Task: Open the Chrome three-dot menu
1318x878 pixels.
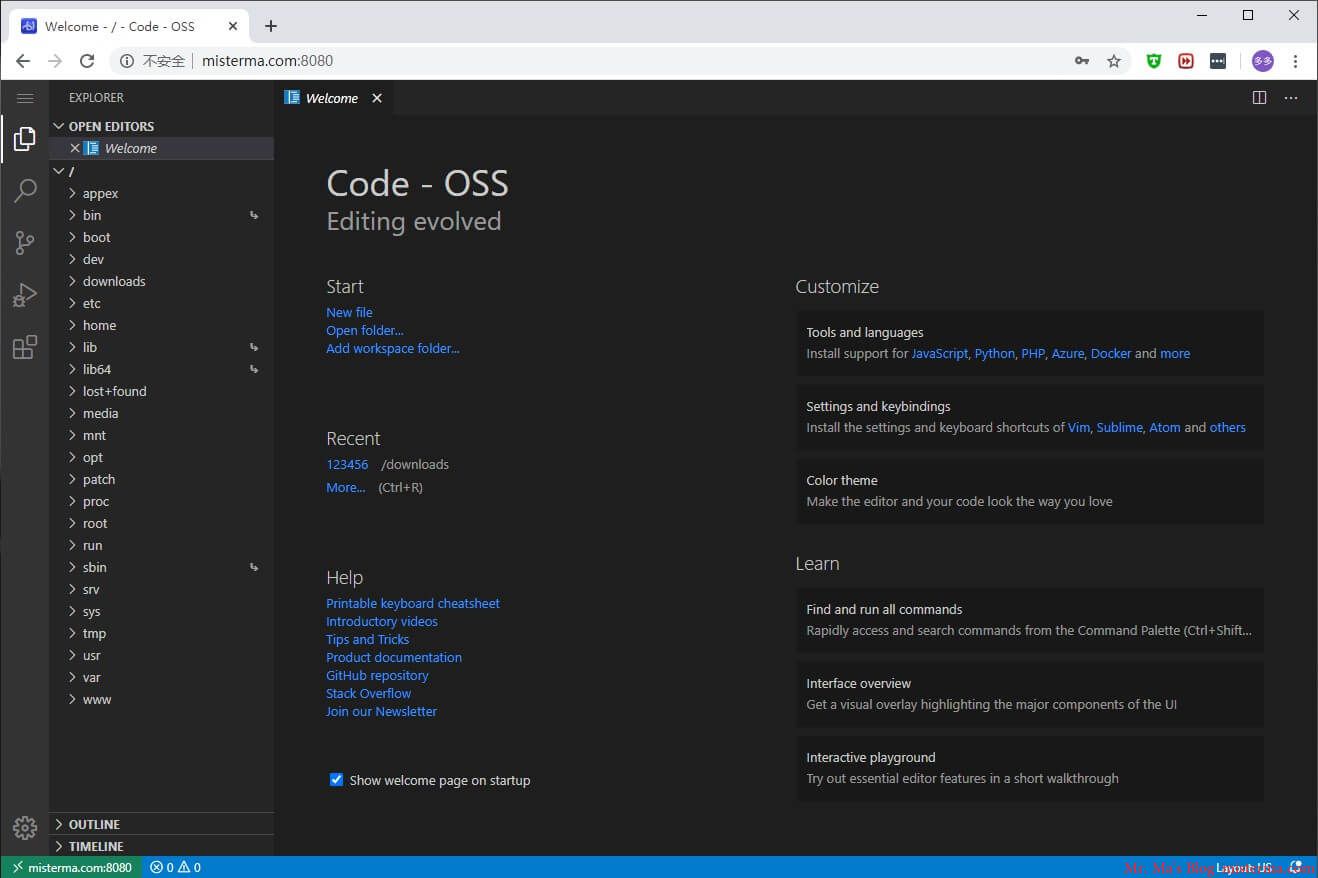Action: [1295, 61]
